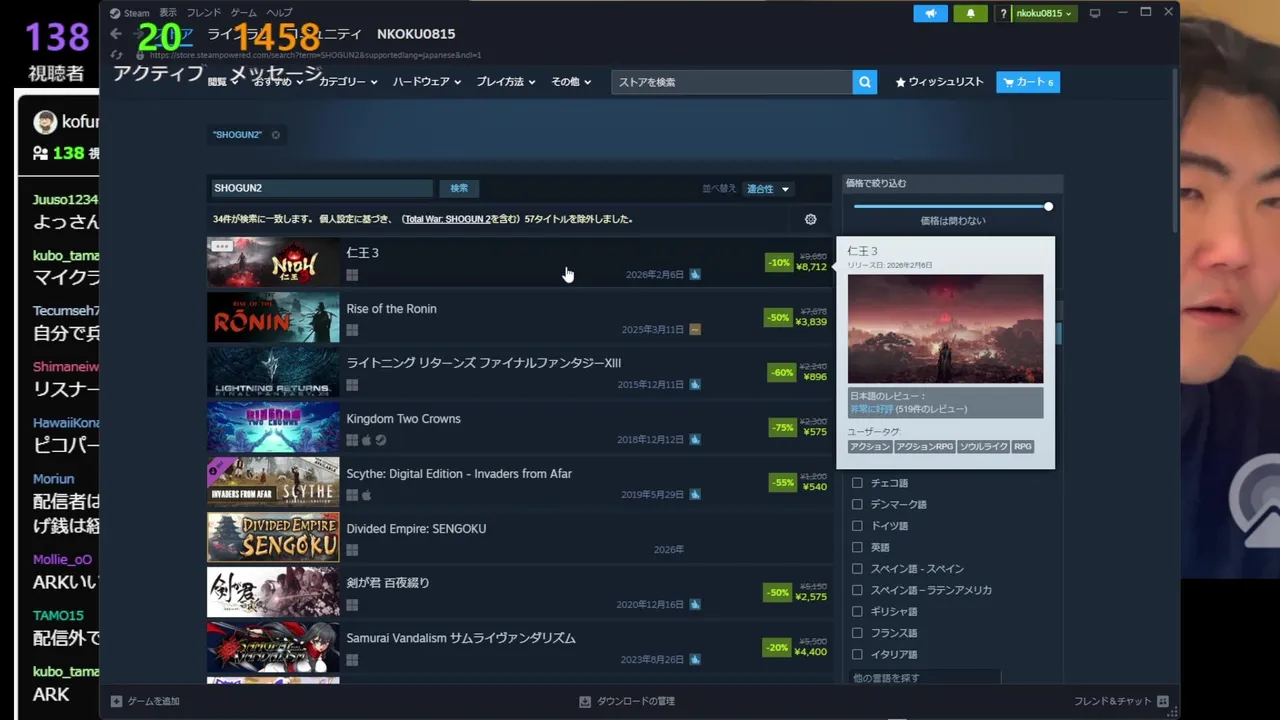Go to the NKOKU0815 profile tab
The image size is (1280, 720).
coord(416,34)
